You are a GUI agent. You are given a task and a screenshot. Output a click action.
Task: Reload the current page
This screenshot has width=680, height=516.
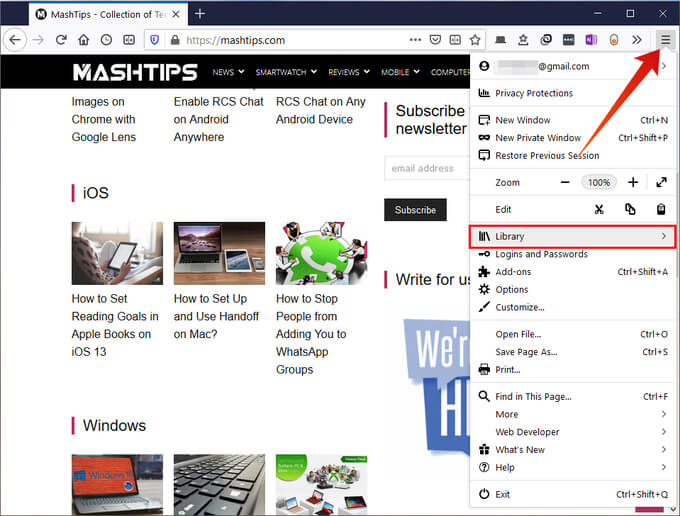point(61,40)
